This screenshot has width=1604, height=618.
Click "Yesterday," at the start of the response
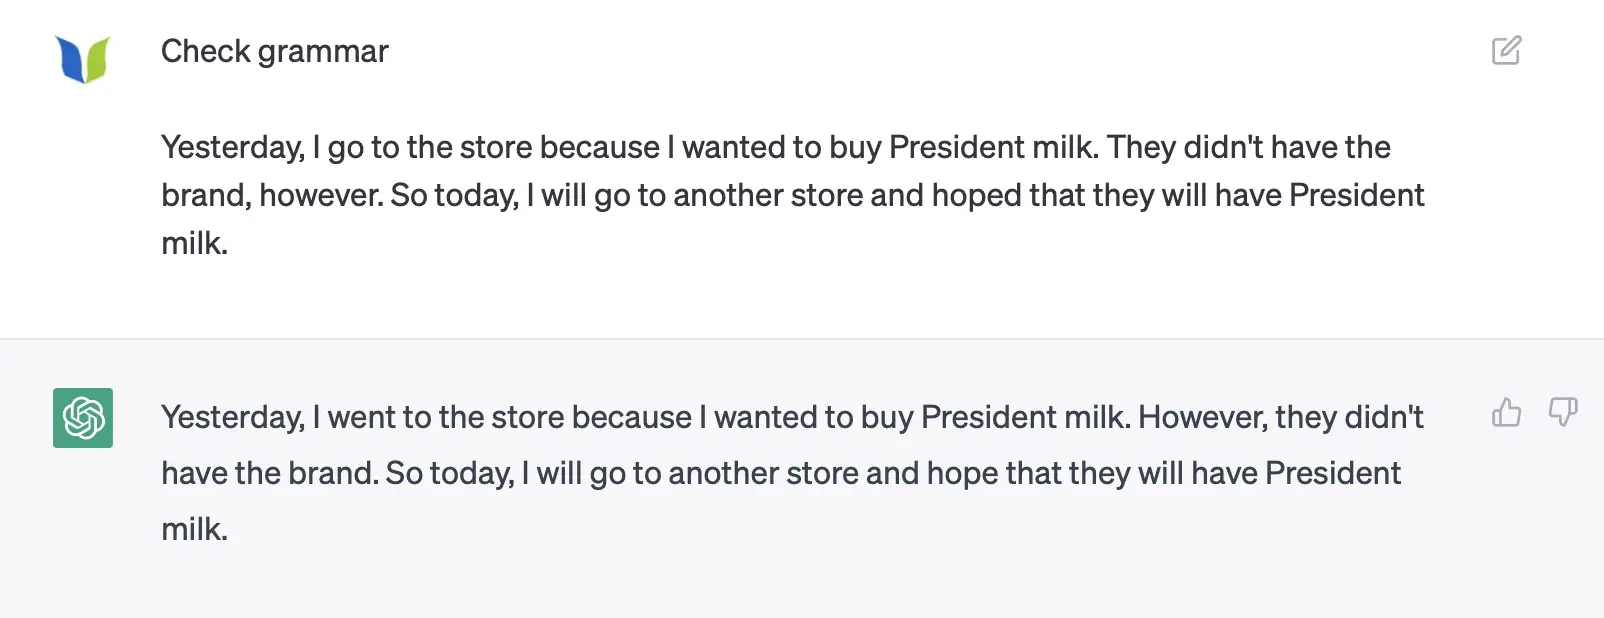click(x=232, y=417)
